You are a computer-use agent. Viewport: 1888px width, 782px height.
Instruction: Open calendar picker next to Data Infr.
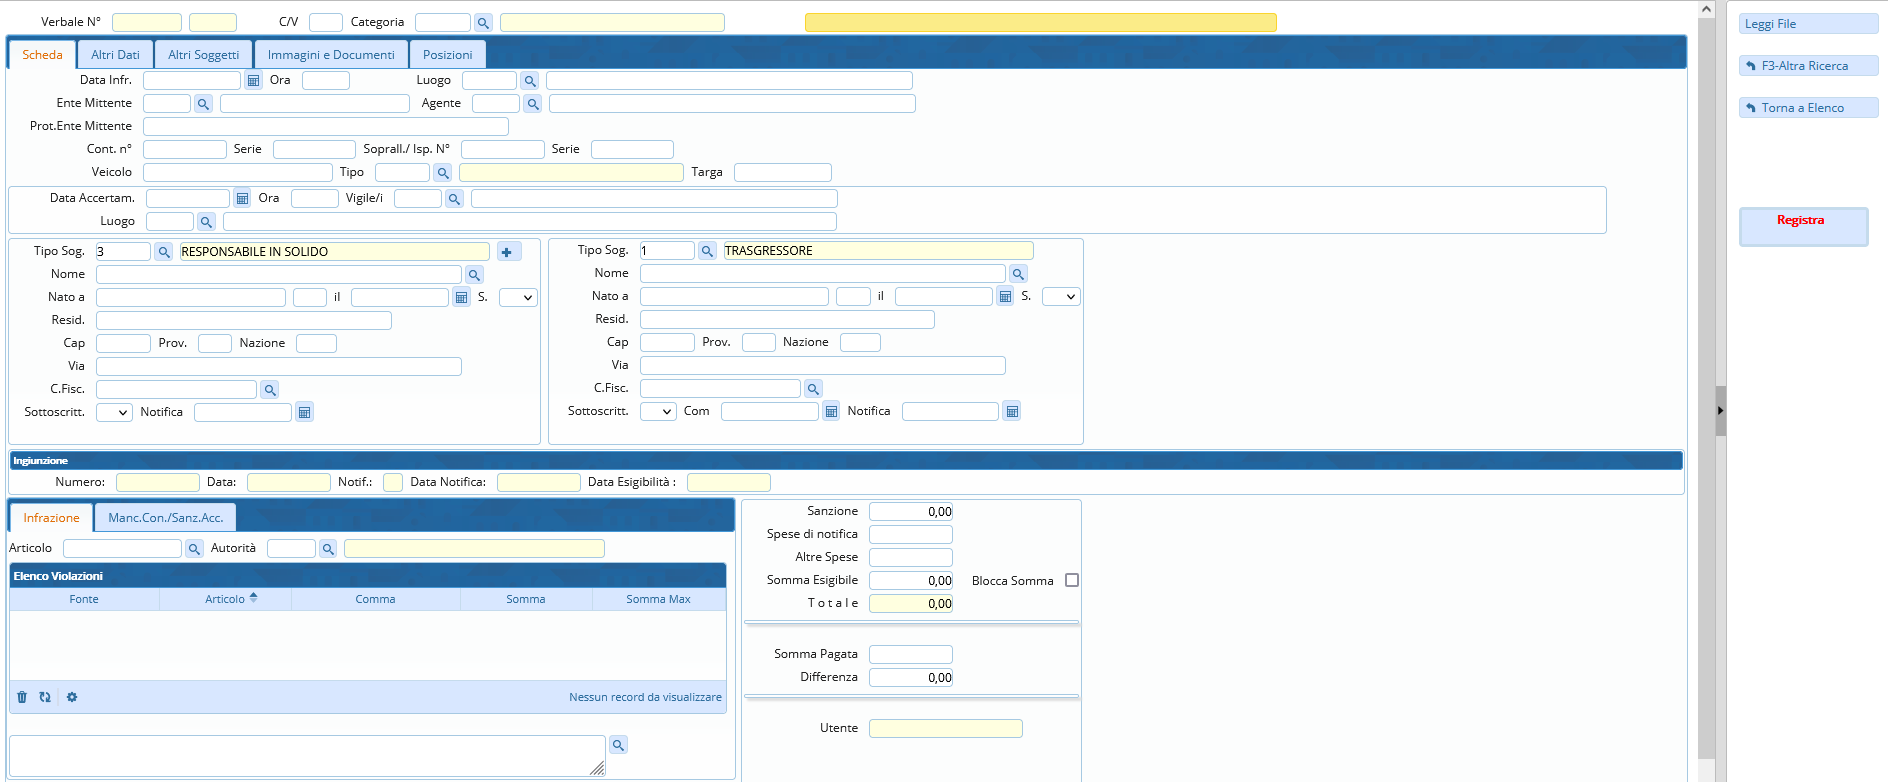pos(253,81)
